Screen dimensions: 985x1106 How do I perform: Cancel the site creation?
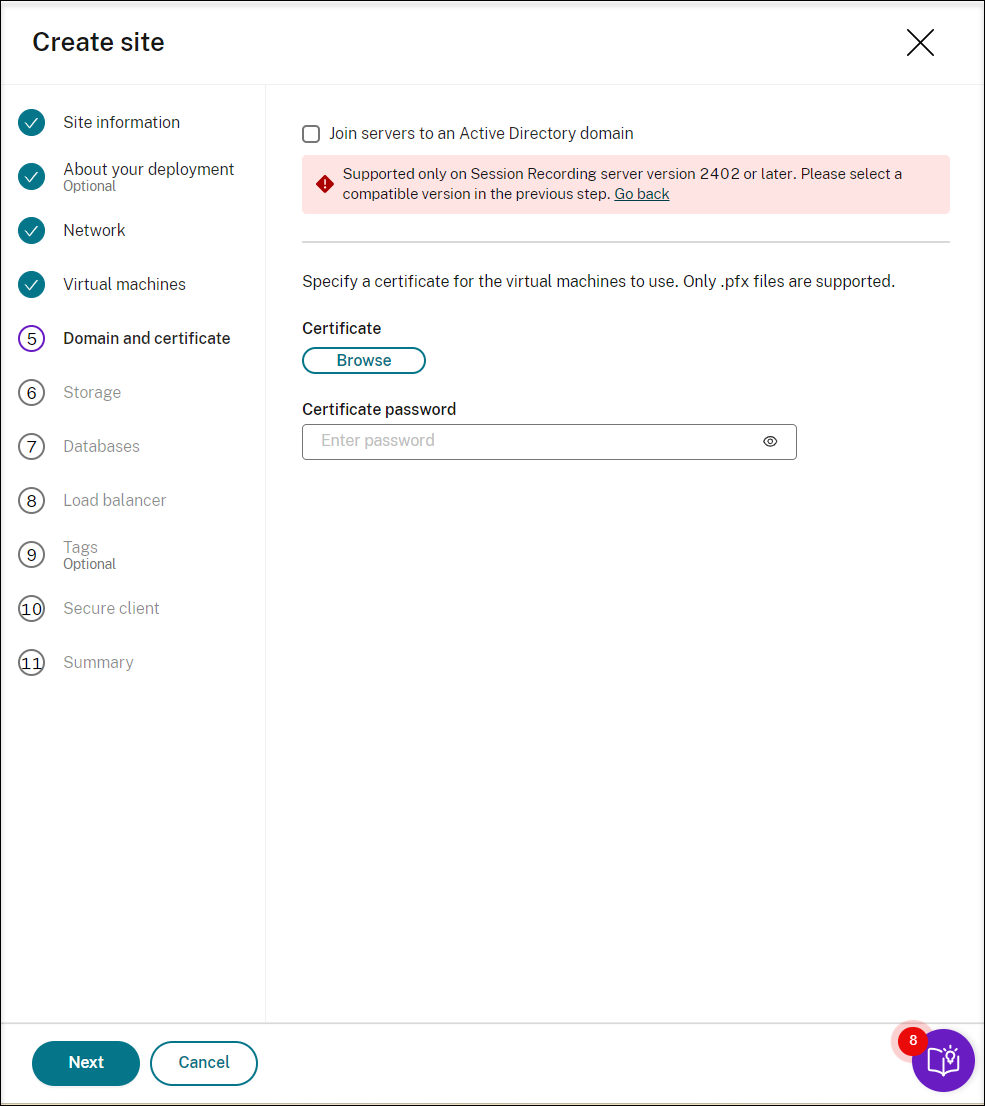click(204, 1063)
